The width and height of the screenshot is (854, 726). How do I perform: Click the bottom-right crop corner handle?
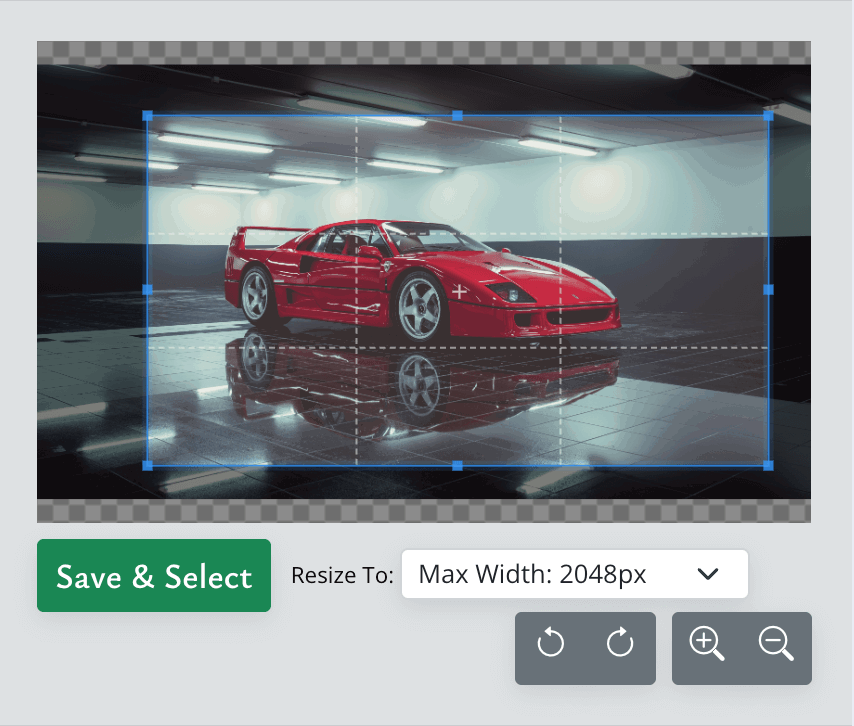[x=768, y=465]
